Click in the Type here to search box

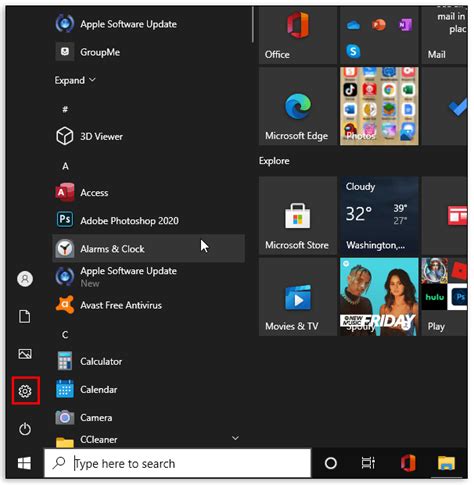[x=177, y=463]
